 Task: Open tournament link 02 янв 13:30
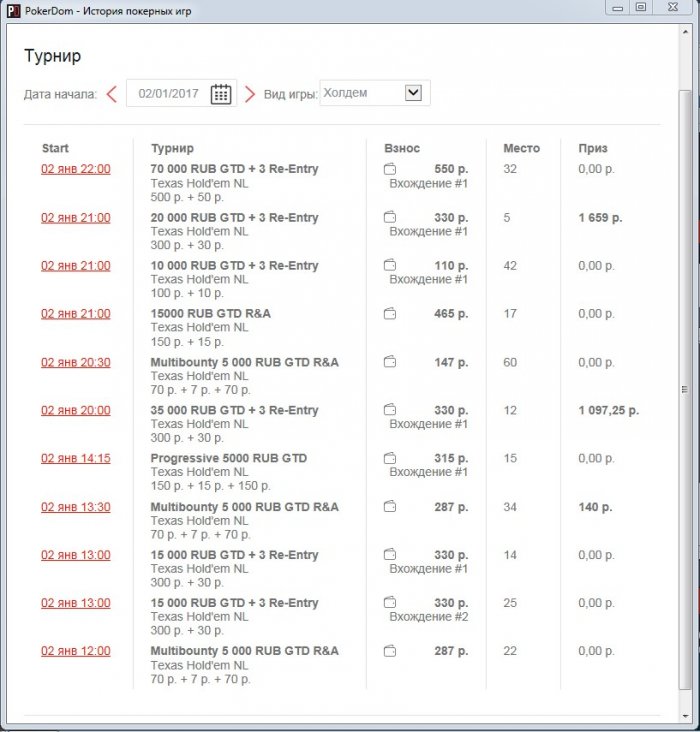[76, 507]
